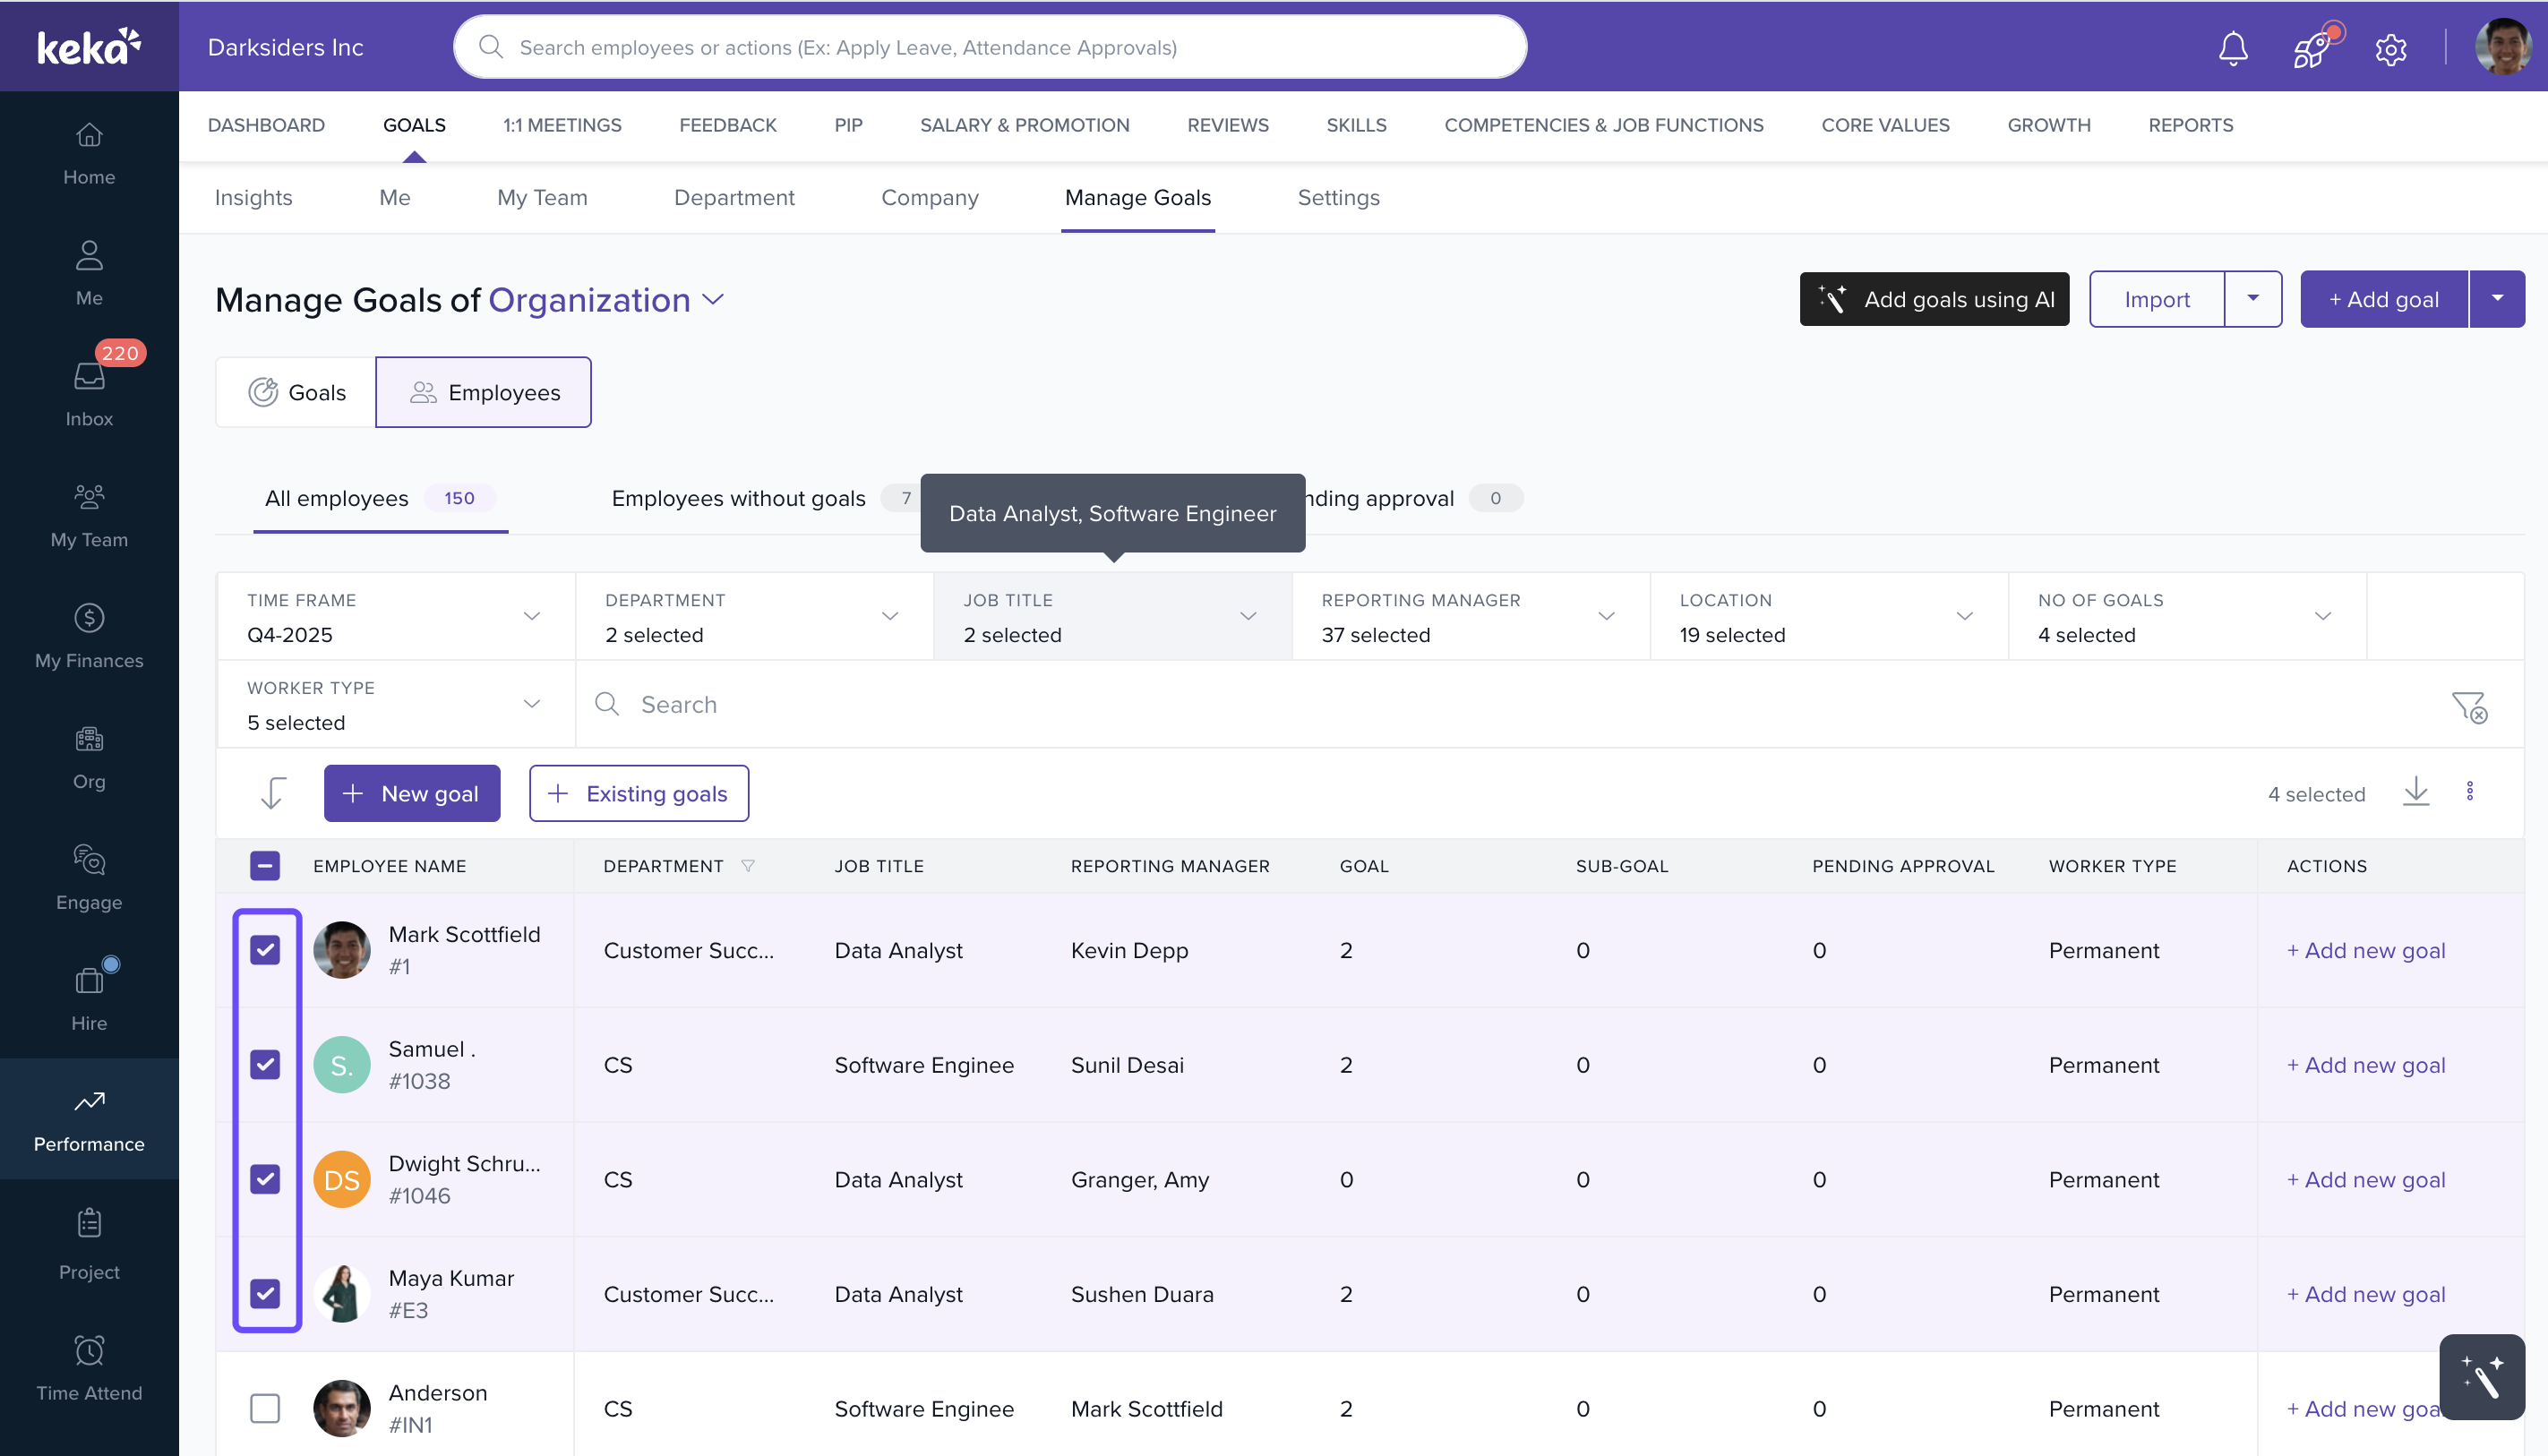Click the rocket updates icon
The height and width of the screenshot is (1456, 2548).
coord(2312,48)
